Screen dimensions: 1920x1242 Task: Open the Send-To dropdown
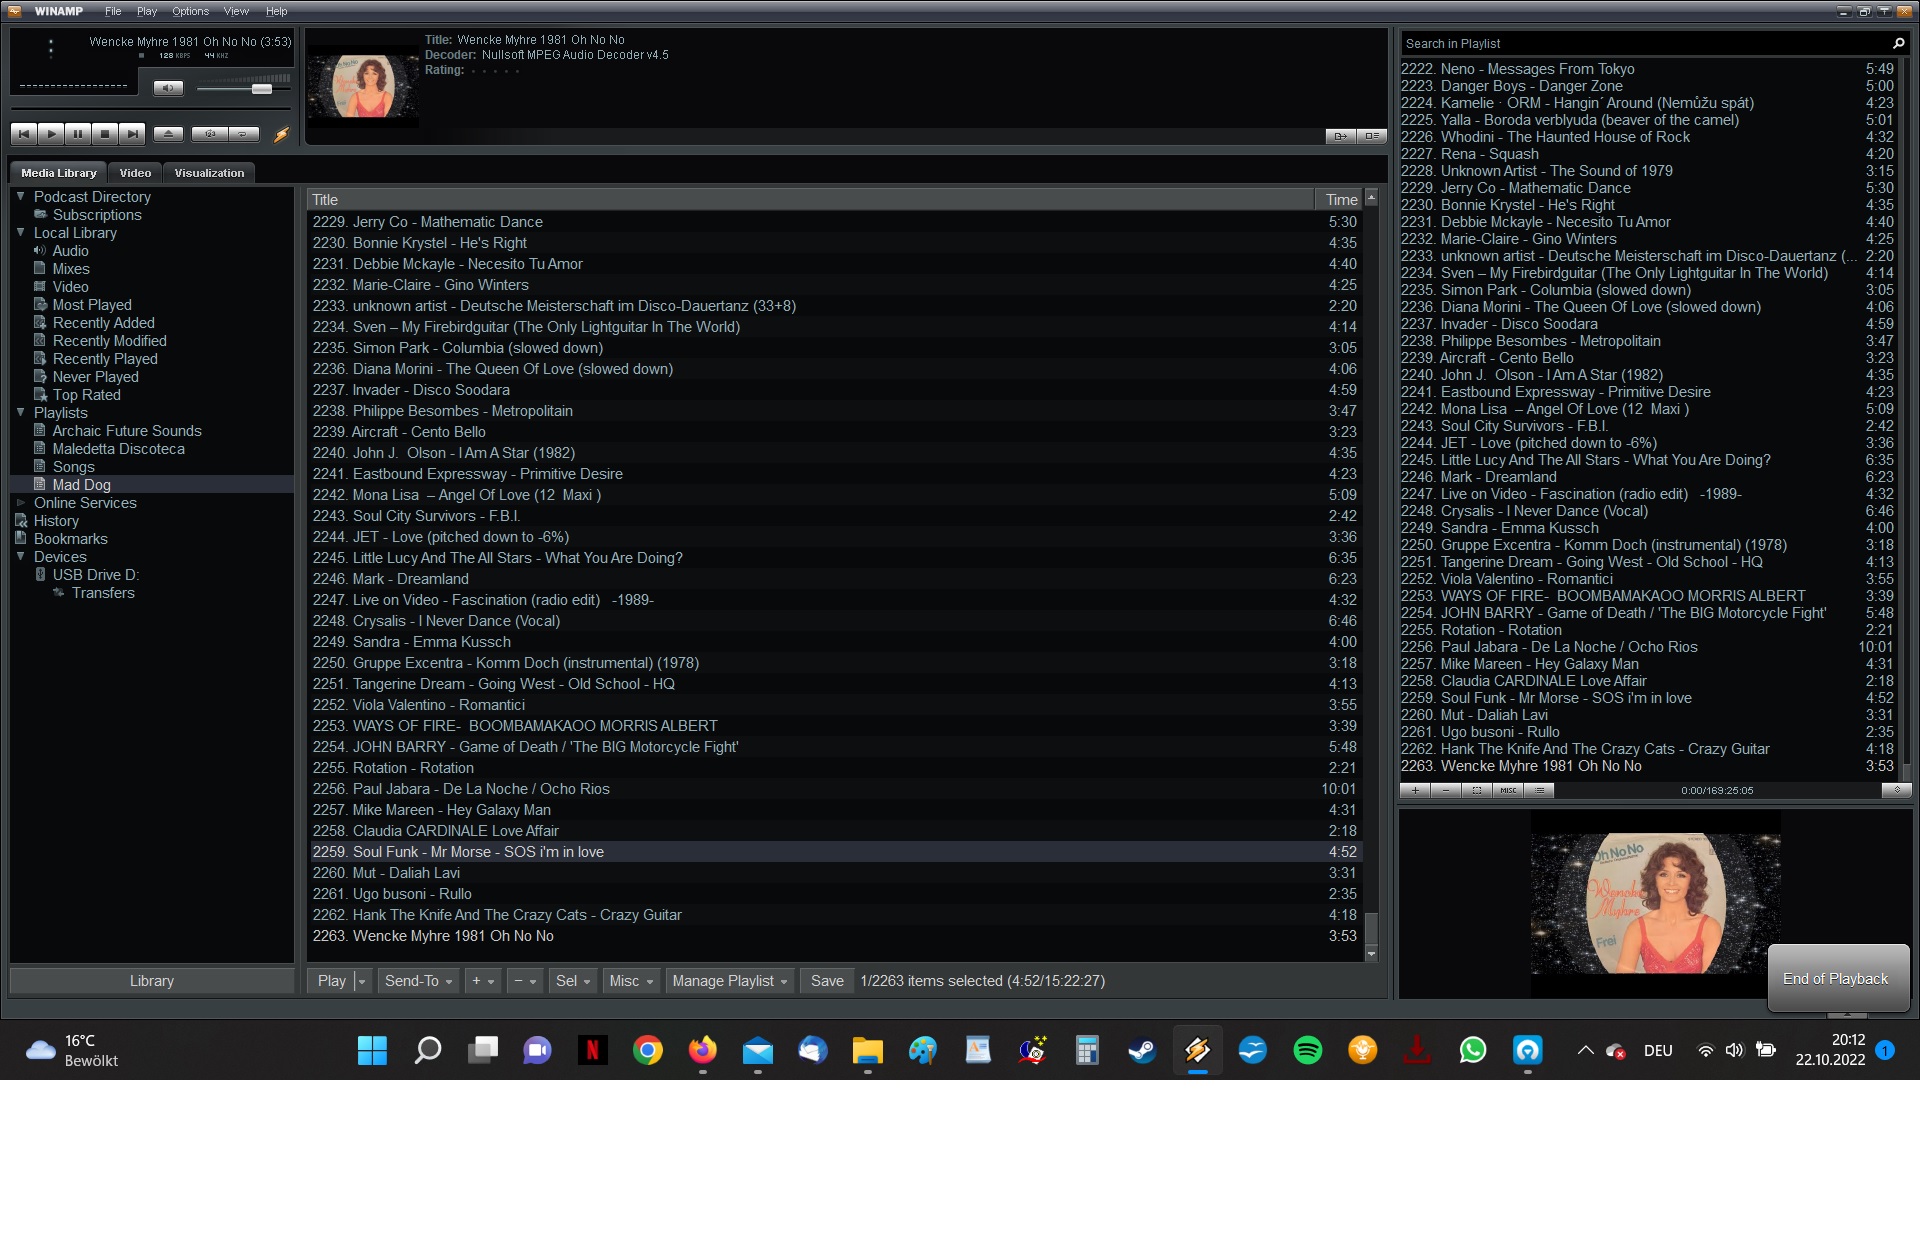[x=418, y=981]
